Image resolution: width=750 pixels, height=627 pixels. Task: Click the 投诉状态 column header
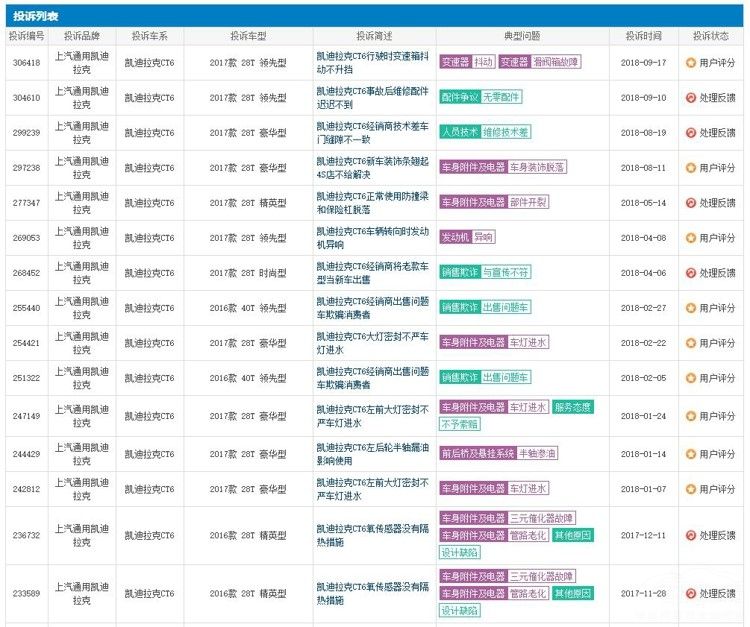tap(711, 36)
